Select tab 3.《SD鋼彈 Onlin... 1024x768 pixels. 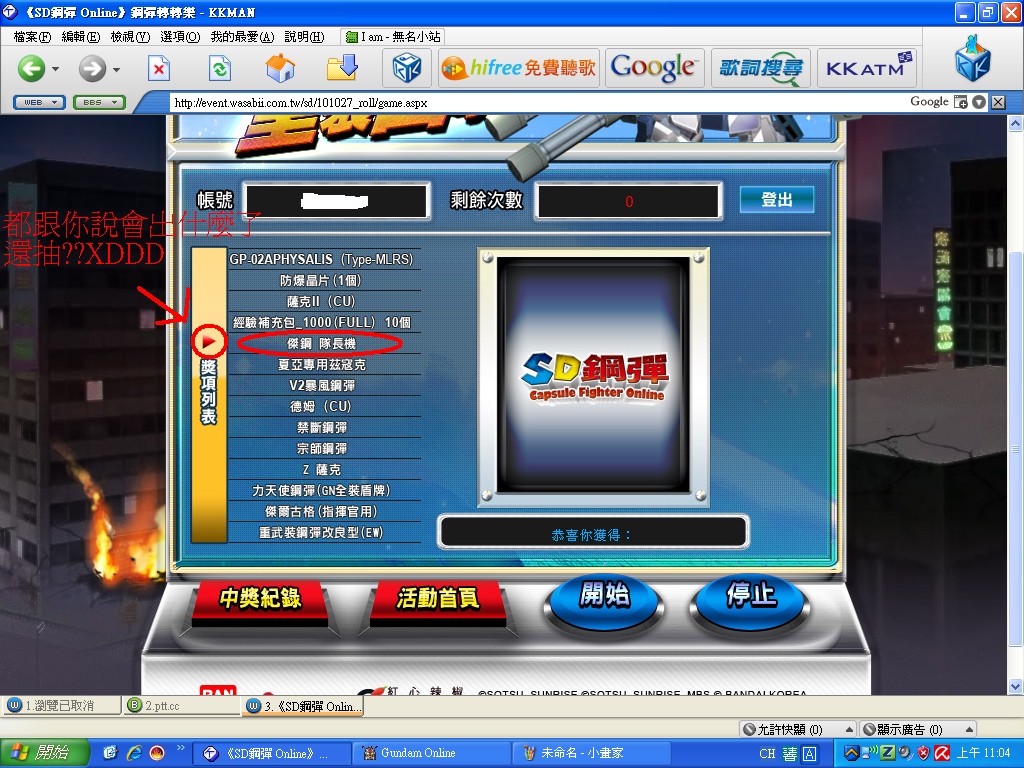click(303, 706)
